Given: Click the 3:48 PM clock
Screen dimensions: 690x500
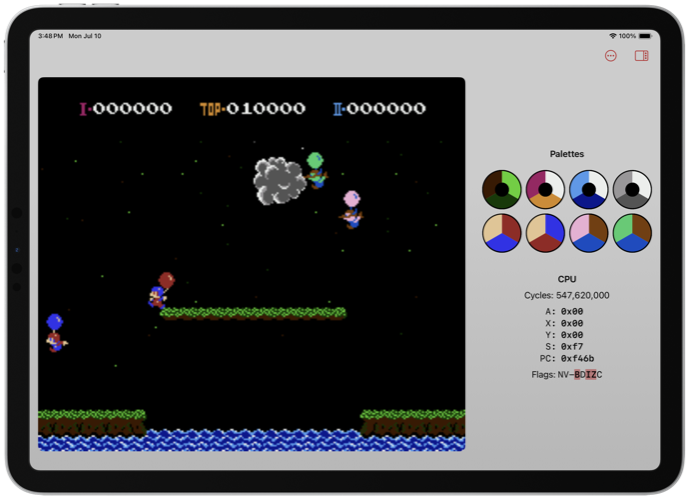Looking at the screenshot, I should pos(51,36).
